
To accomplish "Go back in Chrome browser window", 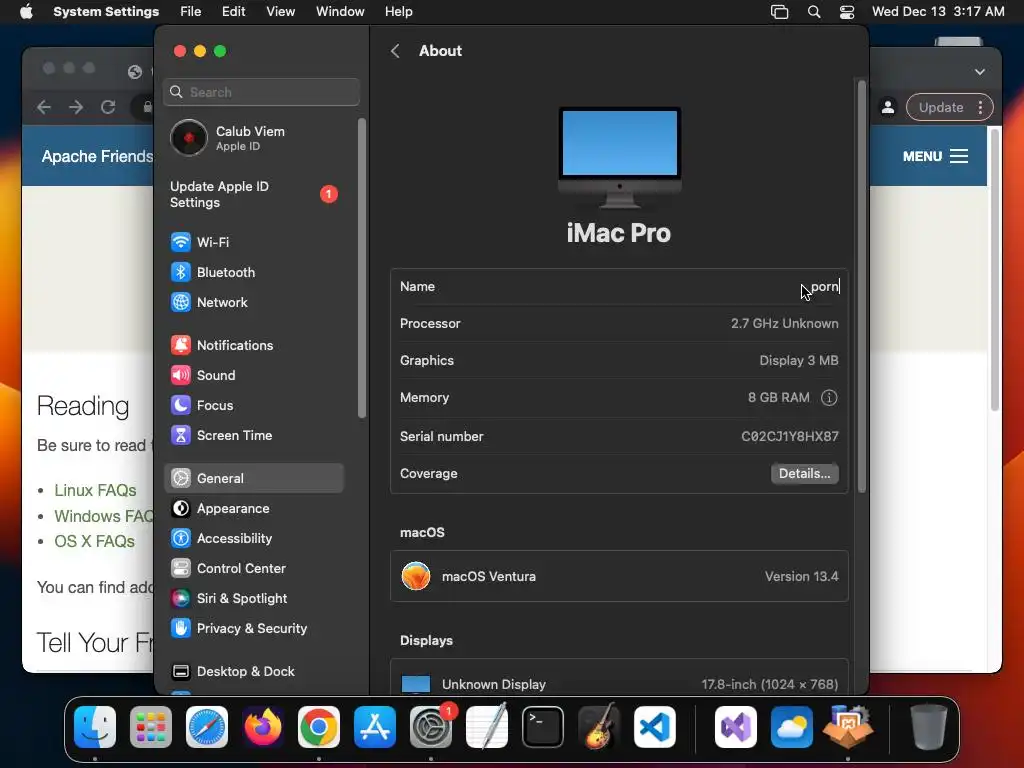I will (x=44, y=107).
